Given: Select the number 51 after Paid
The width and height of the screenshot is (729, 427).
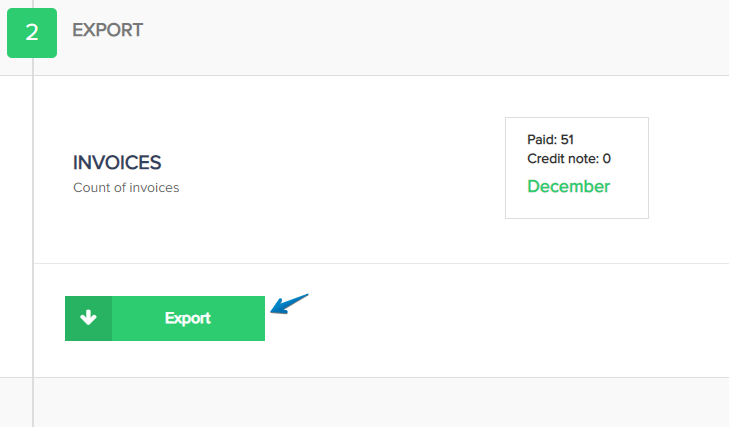Looking at the screenshot, I should (567, 140).
